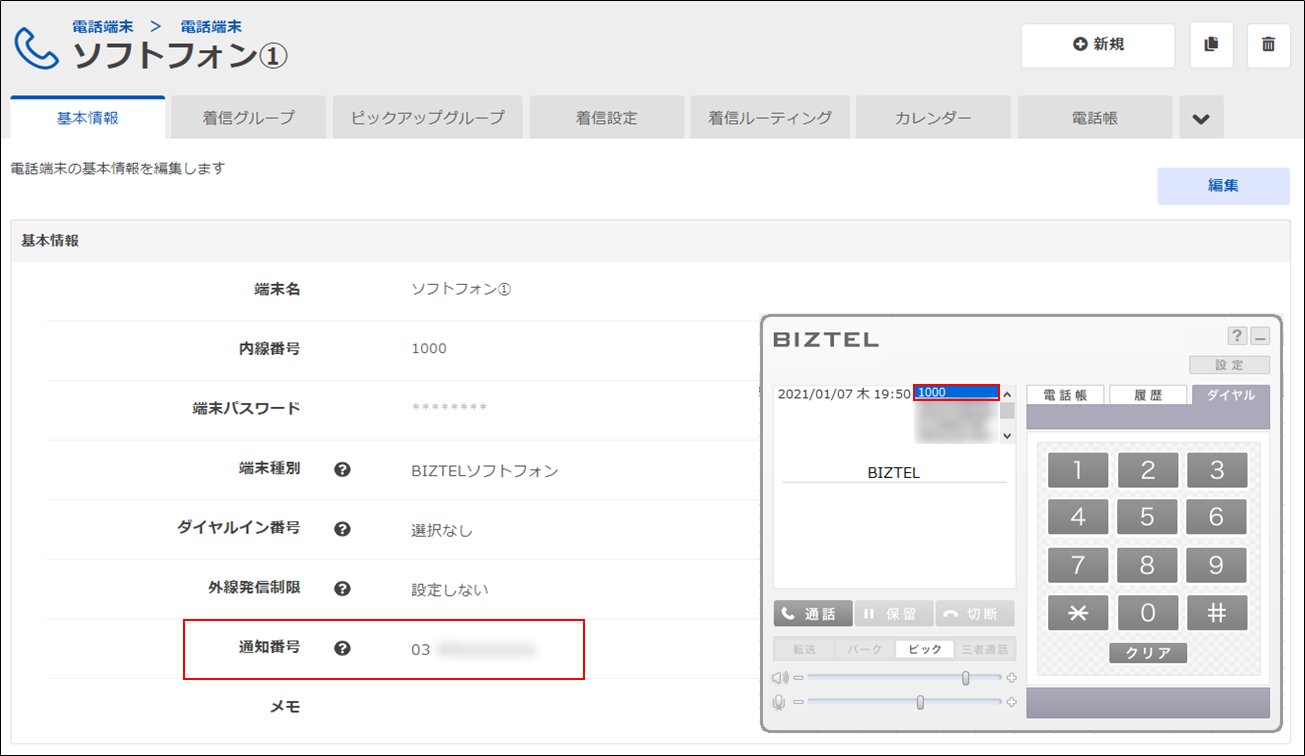
Task: Dial key 6 on the keypad
Action: pyautogui.click(x=1217, y=517)
